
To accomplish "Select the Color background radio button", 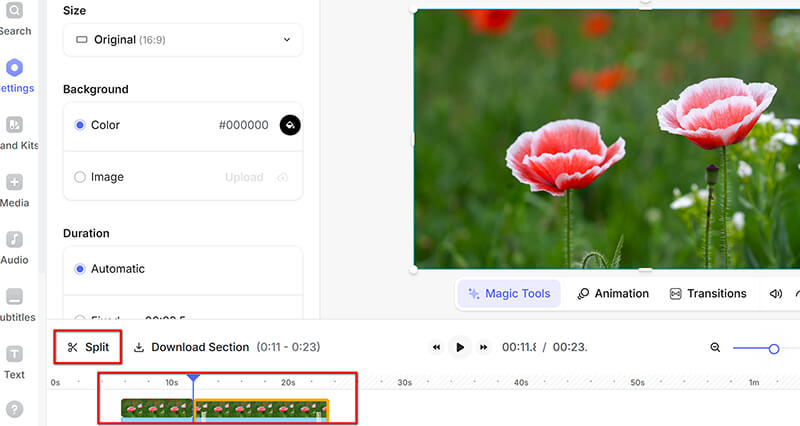I will pyautogui.click(x=80, y=125).
